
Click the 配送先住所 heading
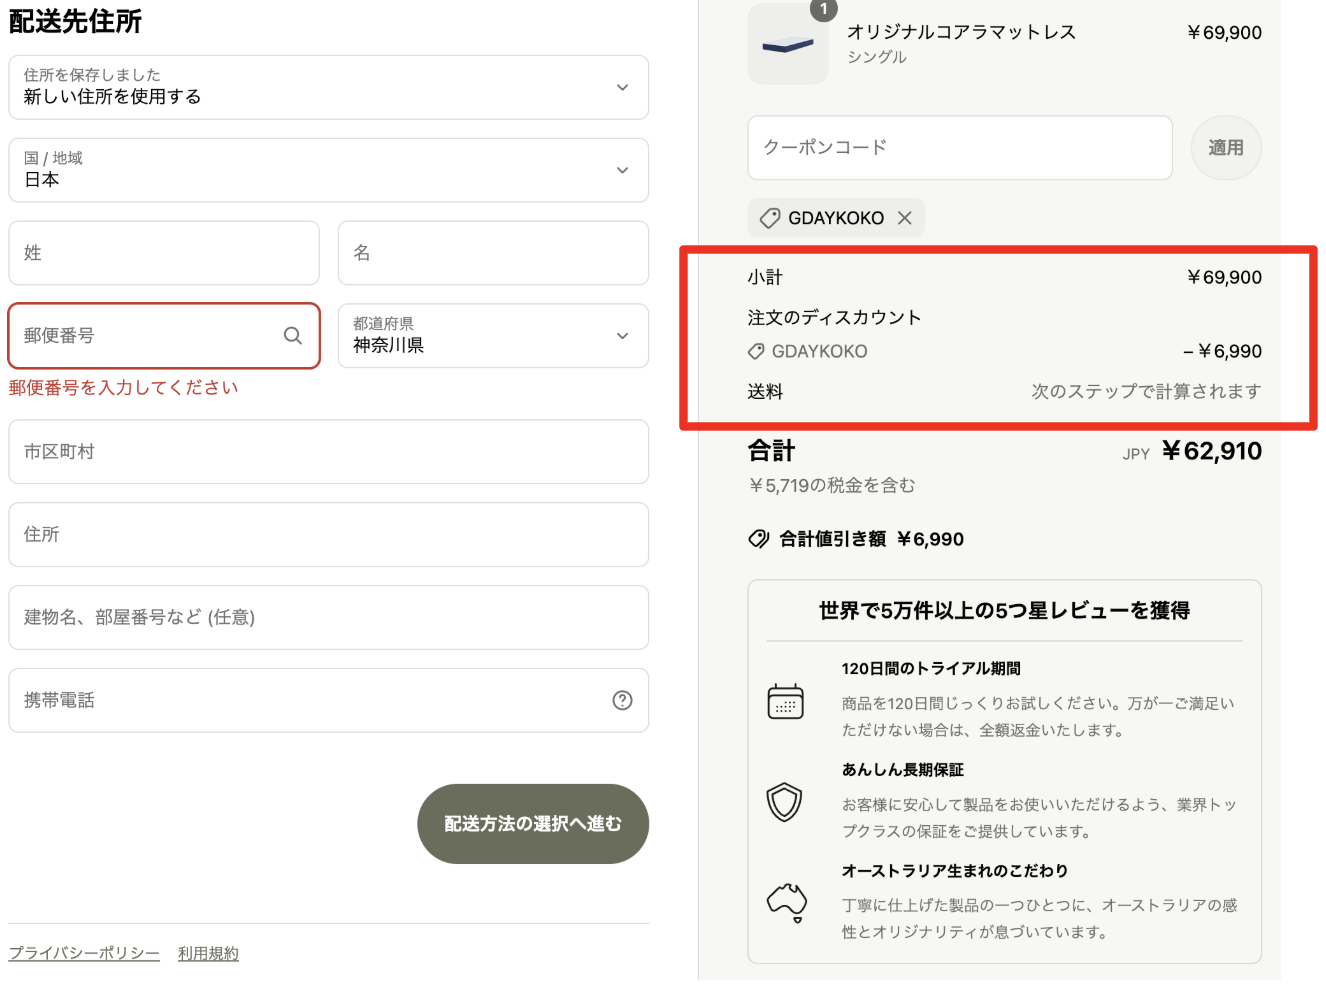click(x=75, y=21)
